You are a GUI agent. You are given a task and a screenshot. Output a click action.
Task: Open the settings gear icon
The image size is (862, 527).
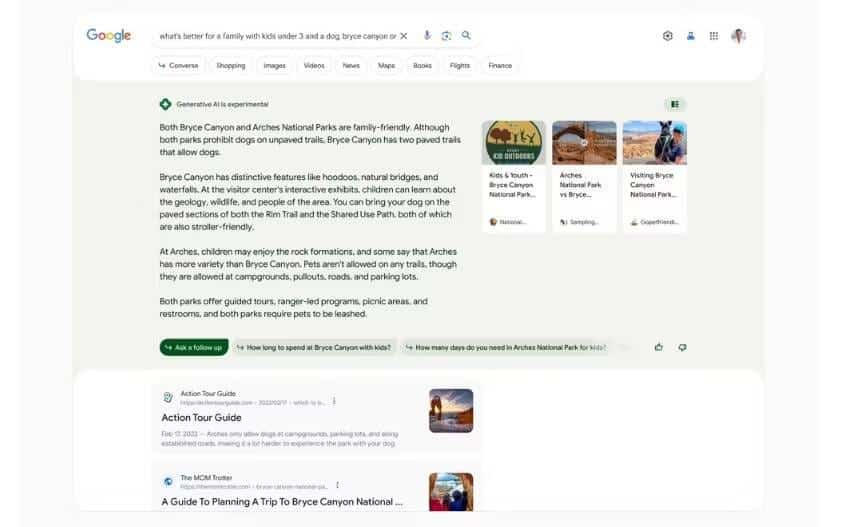point(667,36)
